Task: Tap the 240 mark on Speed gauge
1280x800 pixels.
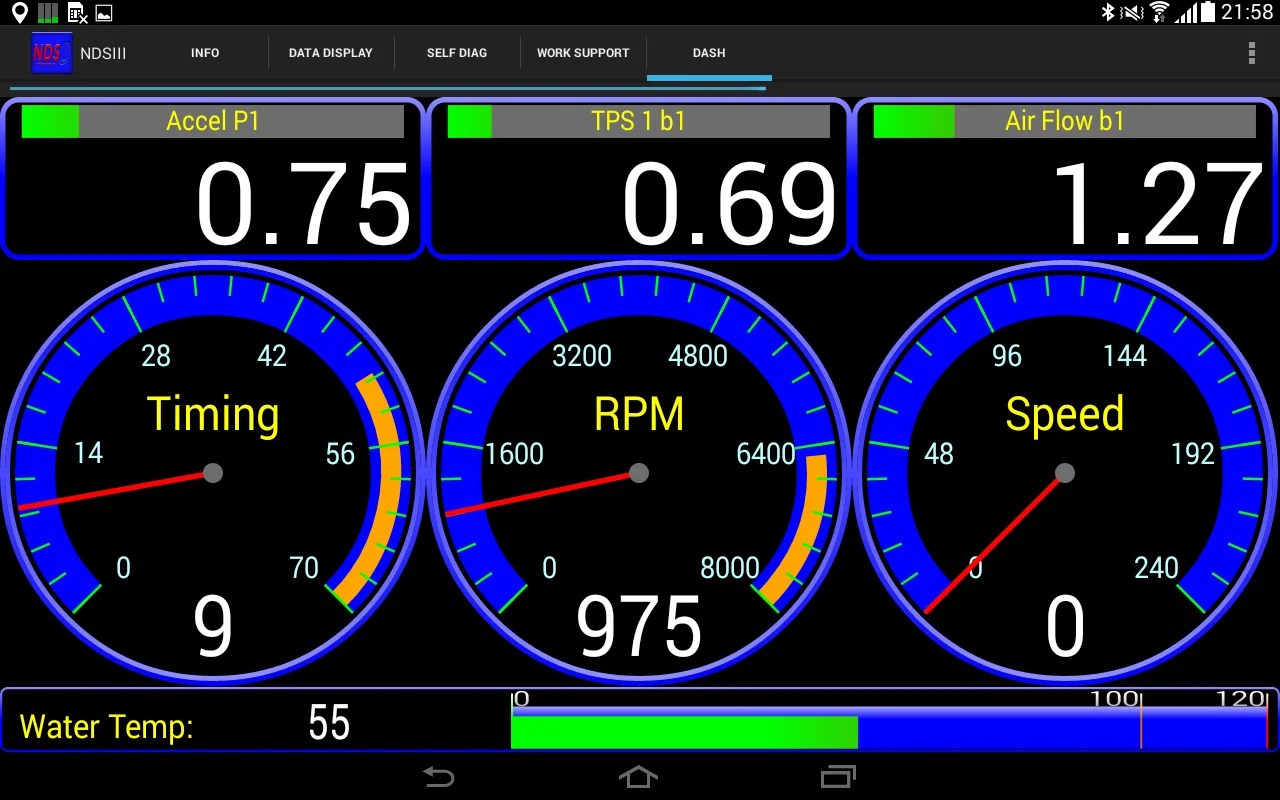Action: (1156, 568)
